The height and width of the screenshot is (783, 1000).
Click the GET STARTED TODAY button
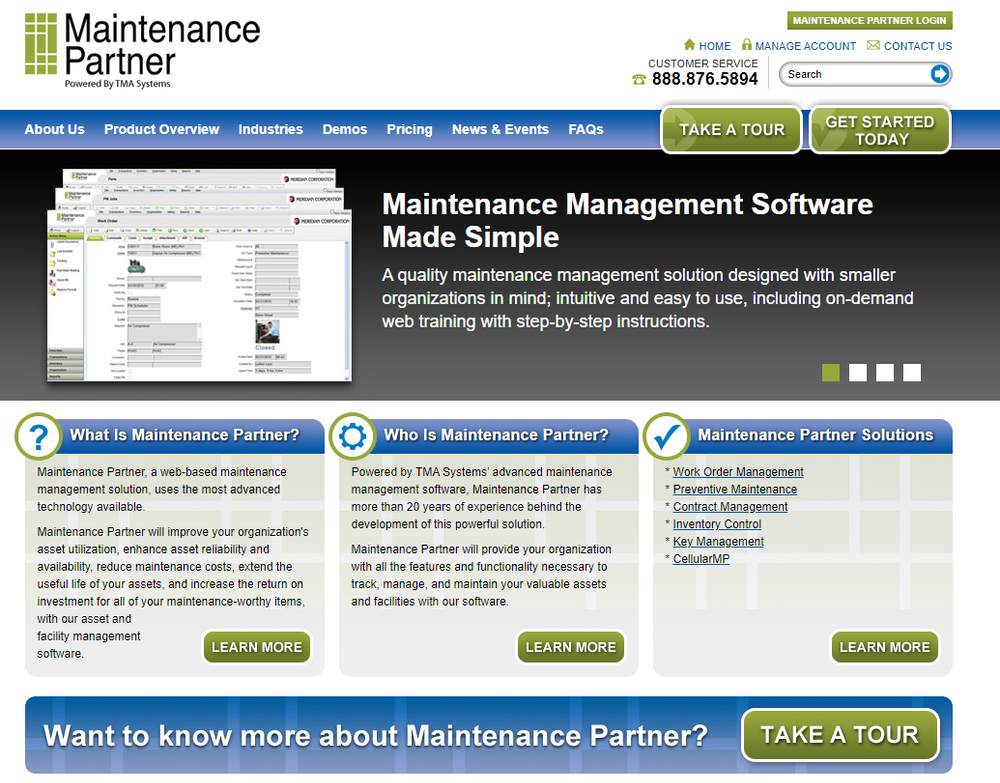click(878, 129)
